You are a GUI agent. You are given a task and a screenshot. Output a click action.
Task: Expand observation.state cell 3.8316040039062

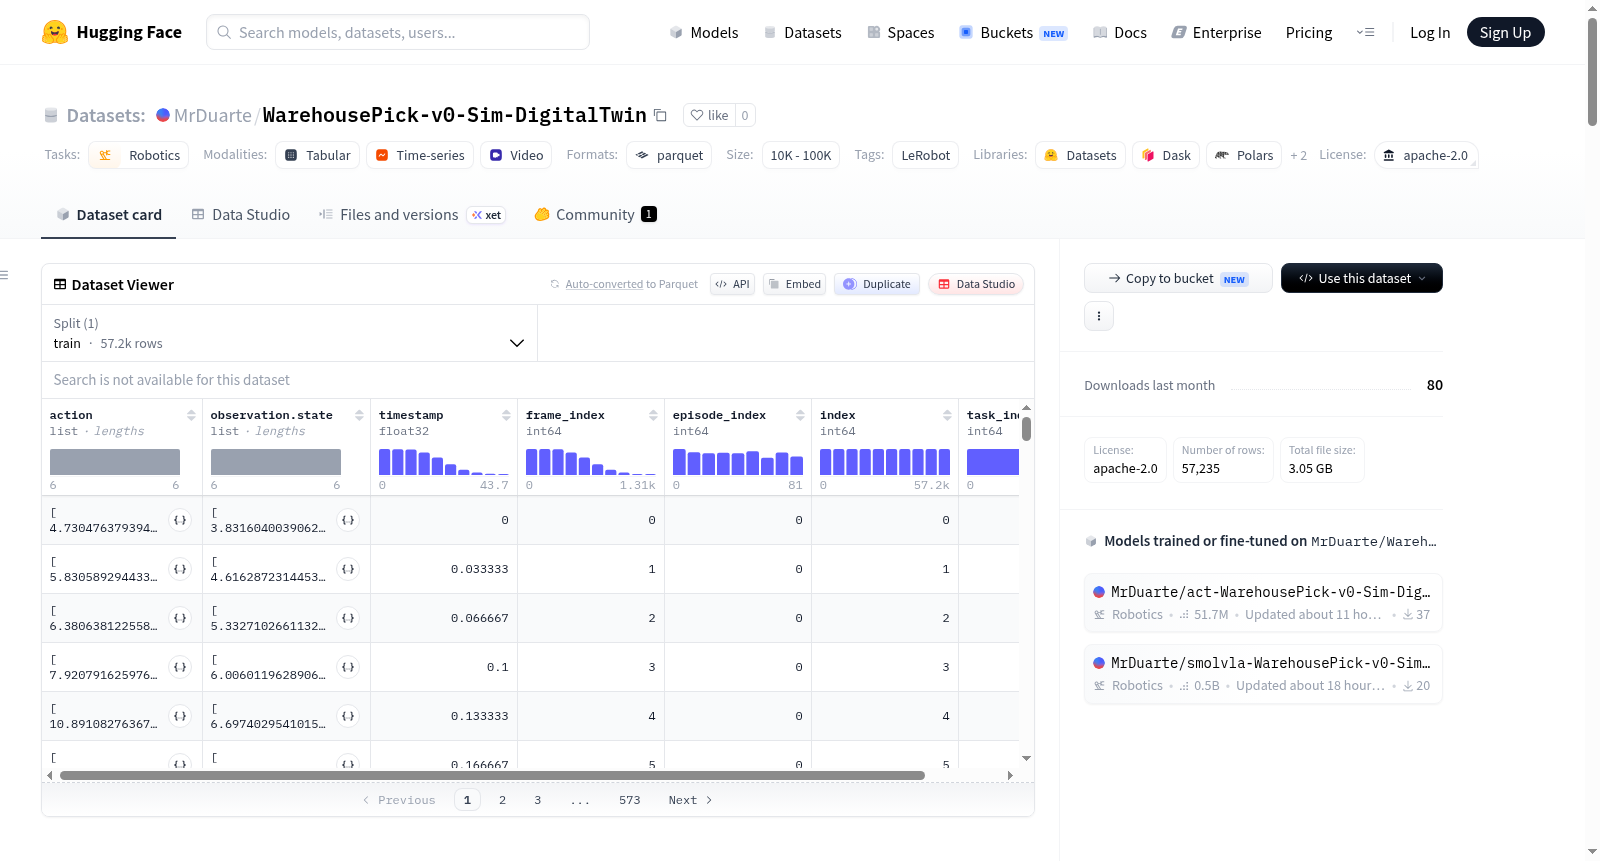coord(348,520)
